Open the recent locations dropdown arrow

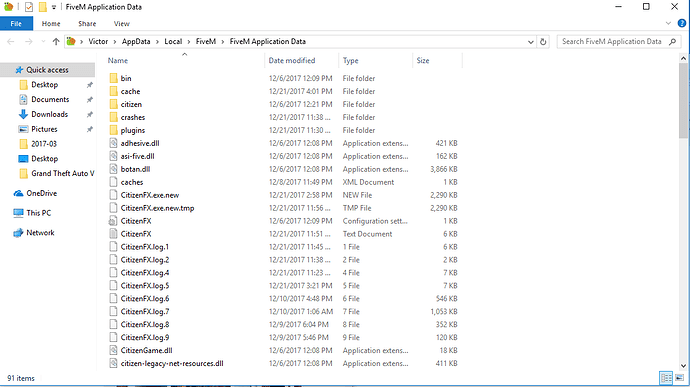click(43, 41)
